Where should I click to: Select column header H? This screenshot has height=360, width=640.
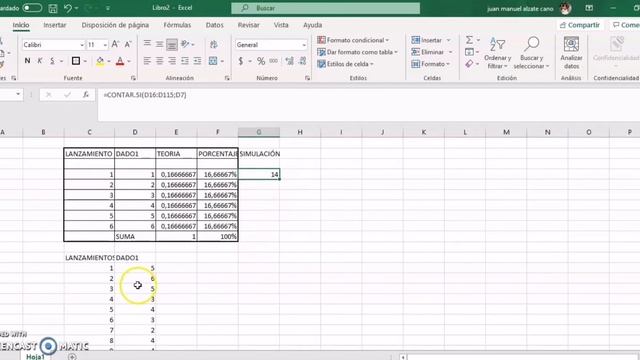click(x=300, y=132)
